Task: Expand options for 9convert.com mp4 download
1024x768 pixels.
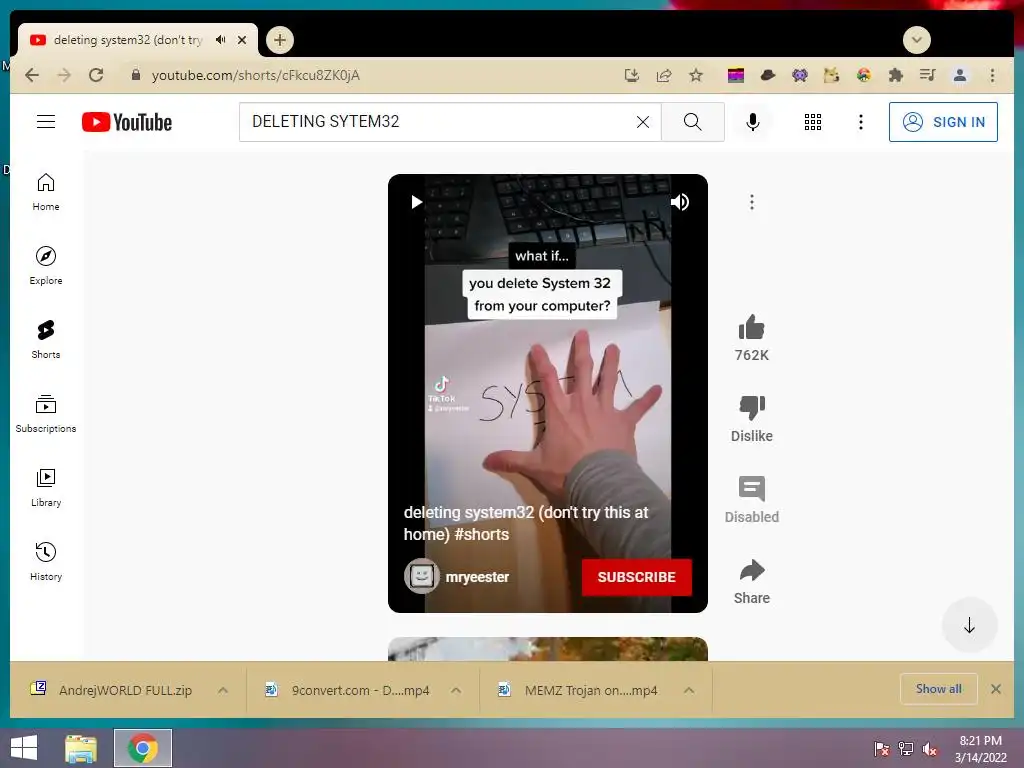Action: coord(456,690)
